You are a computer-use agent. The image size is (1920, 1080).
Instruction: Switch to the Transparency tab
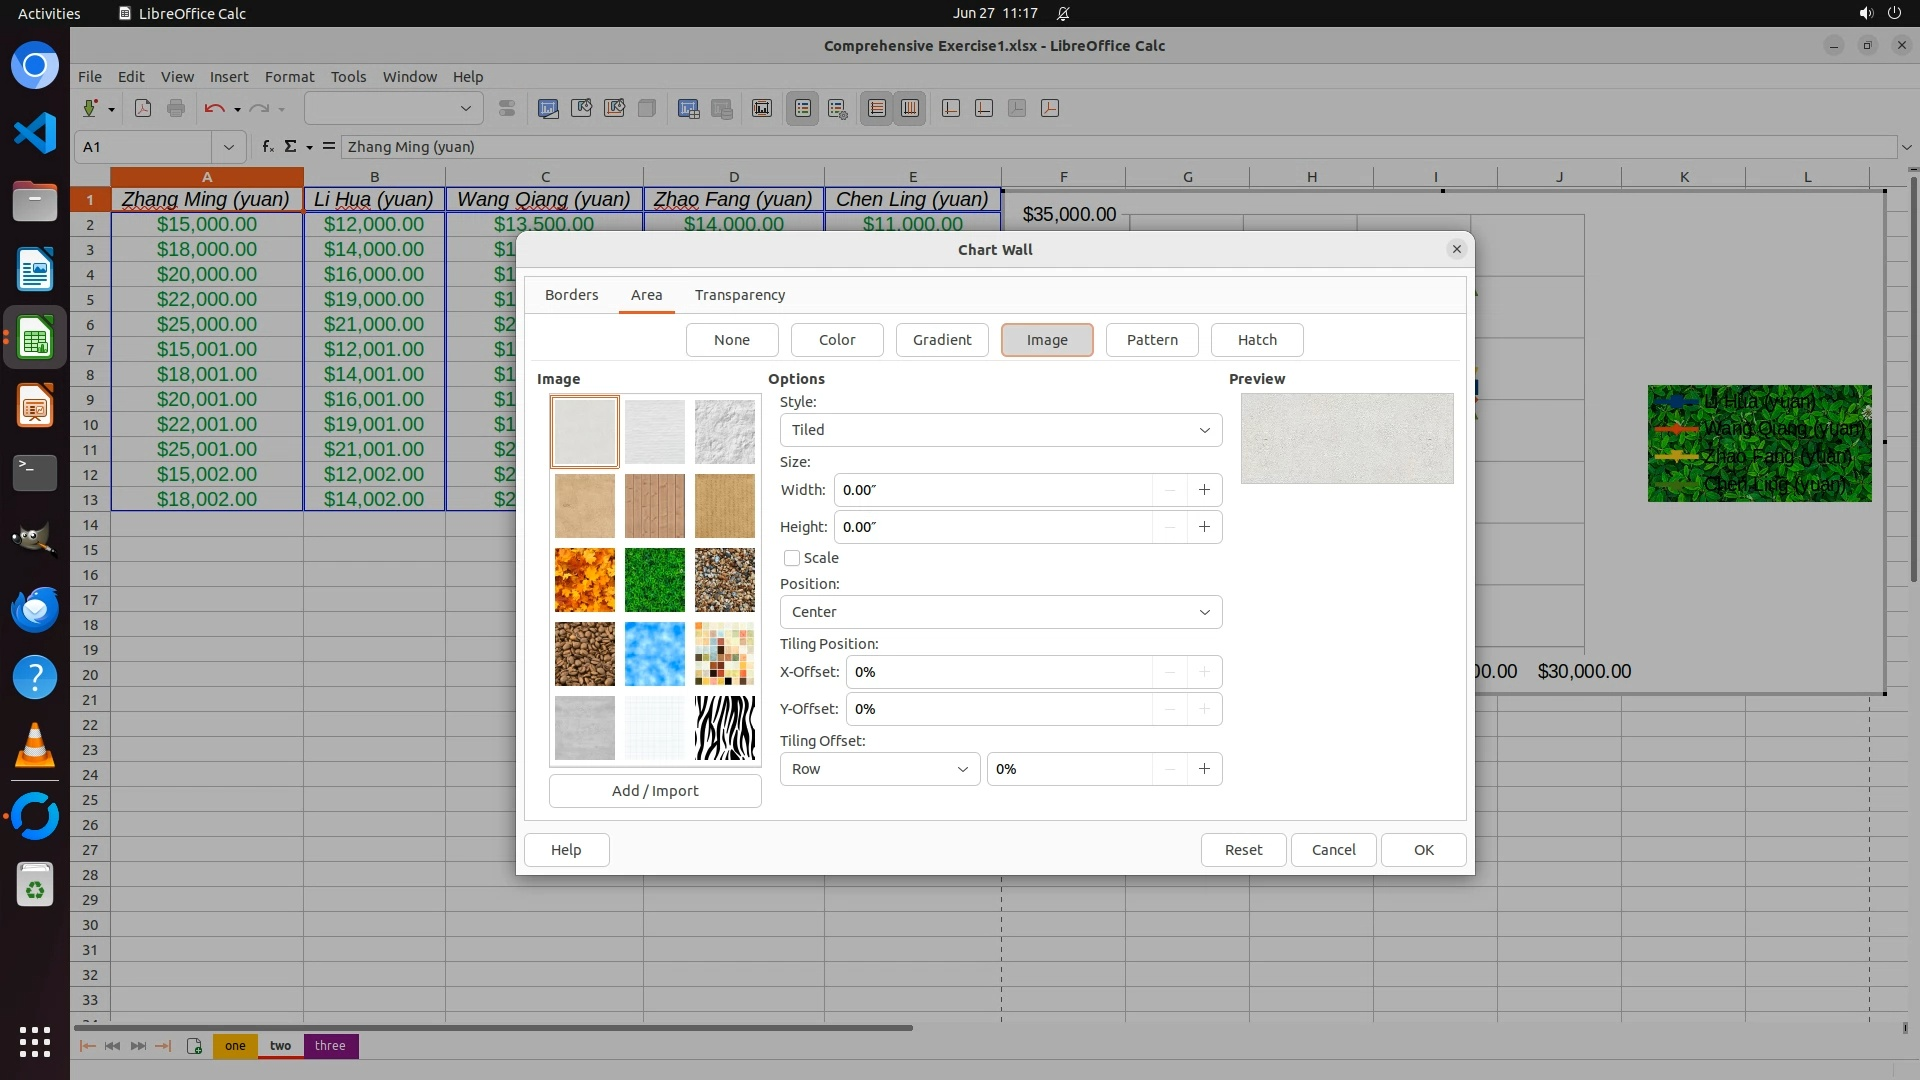(x=739, y=295)
